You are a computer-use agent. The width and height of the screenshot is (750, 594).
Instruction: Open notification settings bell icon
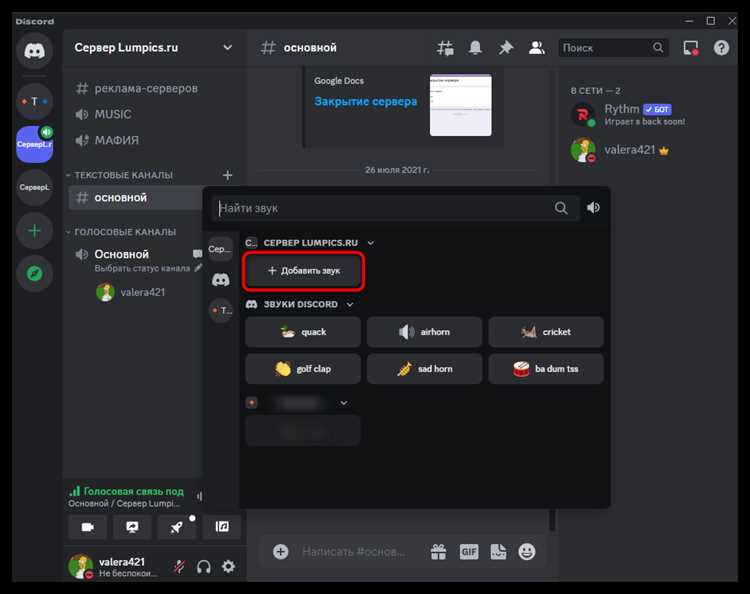click(x=475, y=48)
